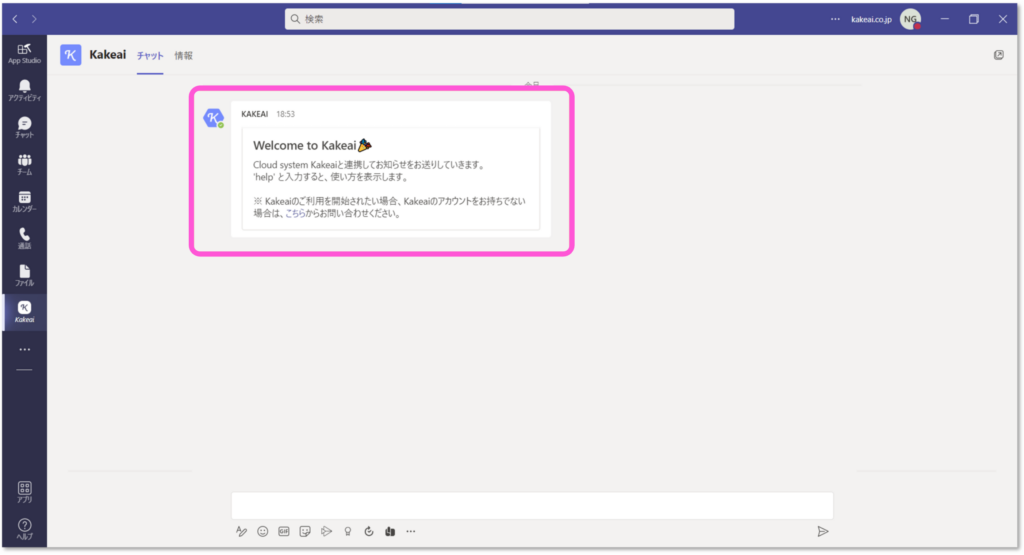Open more compose options ellipsis
This screenshot has height=555, width=1024.
(411, 531)
